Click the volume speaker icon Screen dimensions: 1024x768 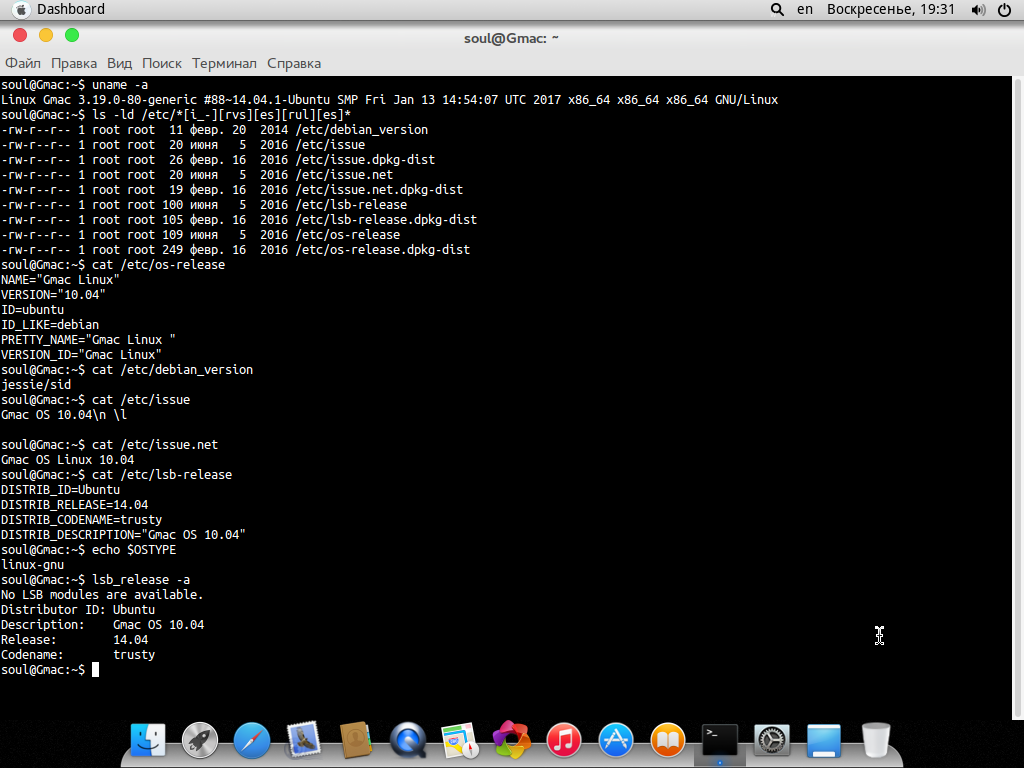point(978,10)
